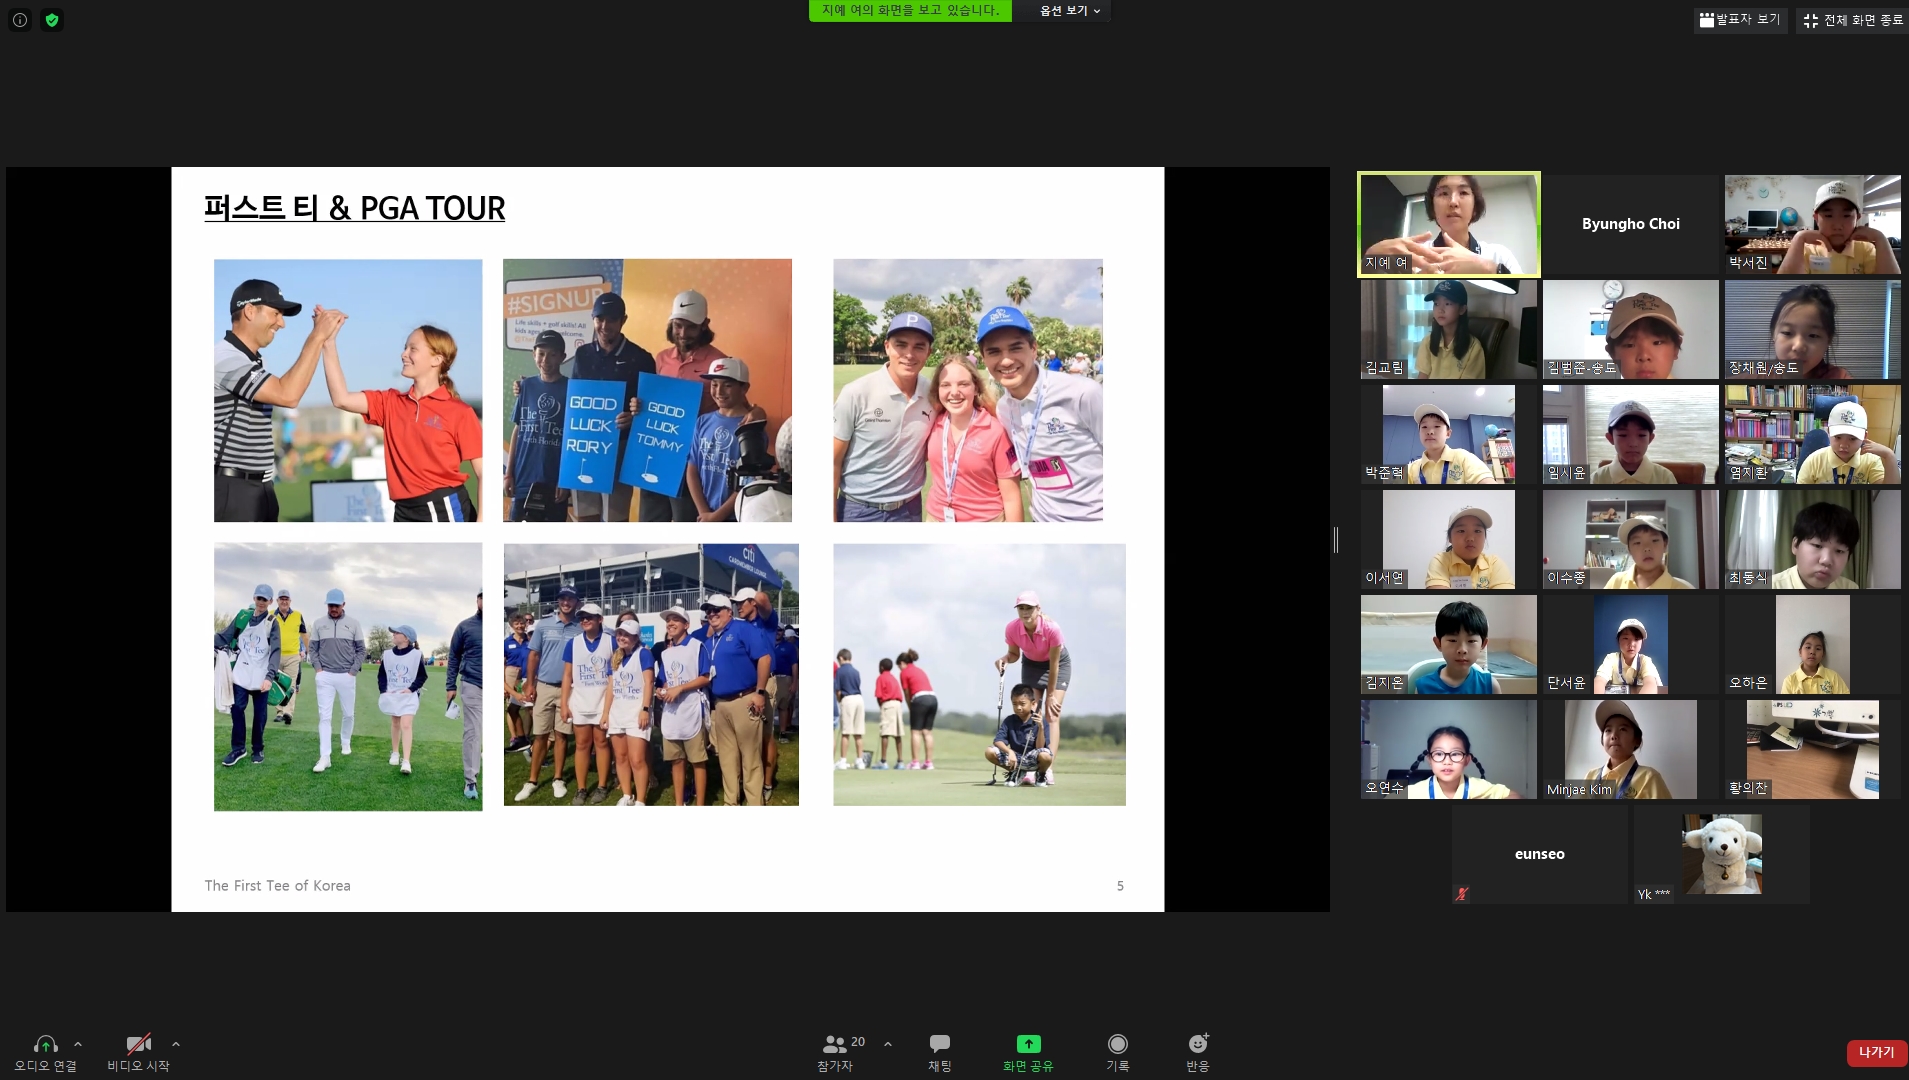Switch to speaker view
Viewport: 1909px width, 1080px height.
point(1740,20)
